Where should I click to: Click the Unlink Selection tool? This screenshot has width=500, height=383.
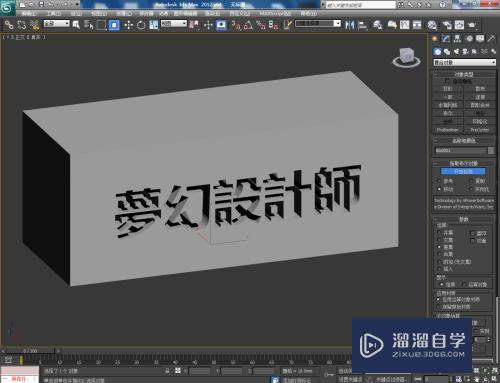click(x=22, y=25)
